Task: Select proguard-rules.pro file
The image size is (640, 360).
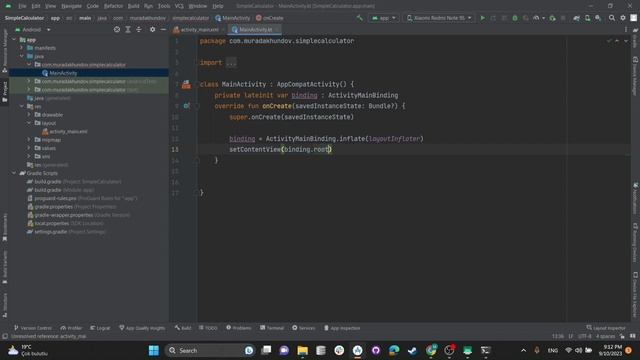Action: tap(55, 198)
